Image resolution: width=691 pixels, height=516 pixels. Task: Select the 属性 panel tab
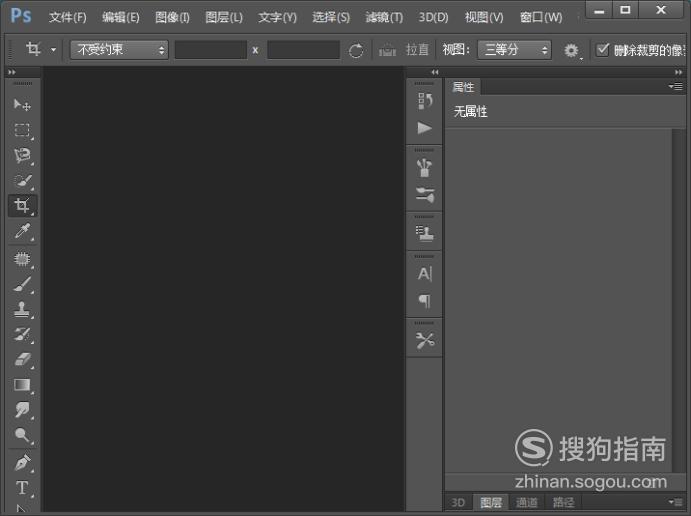[x=463, y=87]
